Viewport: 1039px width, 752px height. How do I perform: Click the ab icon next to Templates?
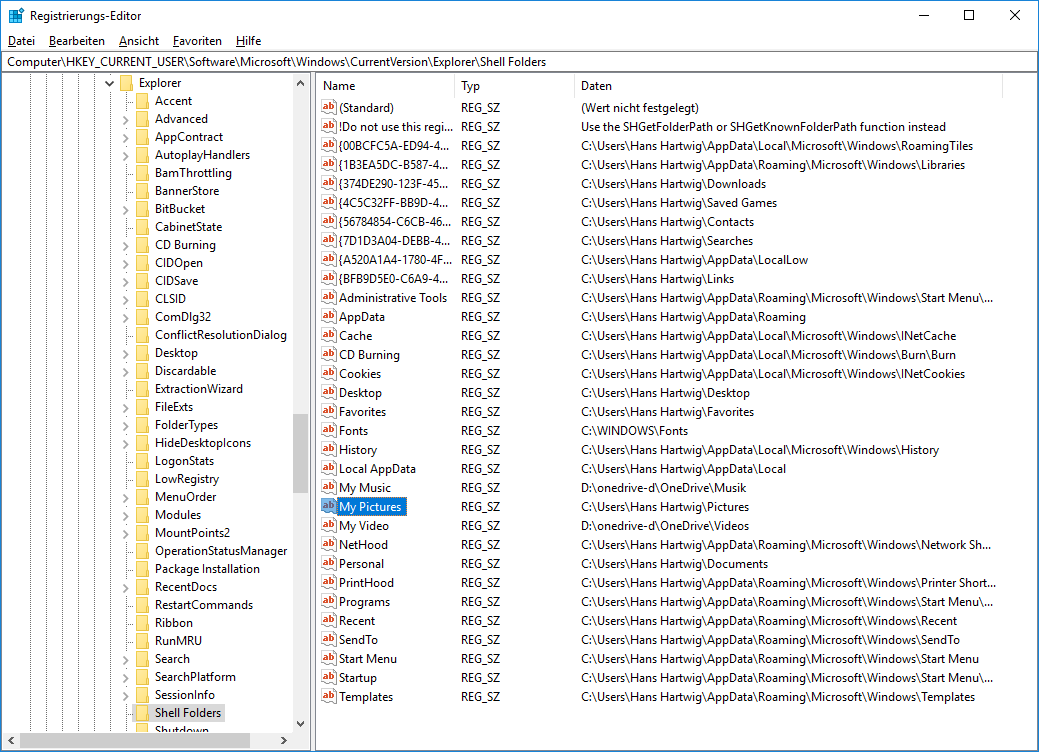tap(329, 696)
